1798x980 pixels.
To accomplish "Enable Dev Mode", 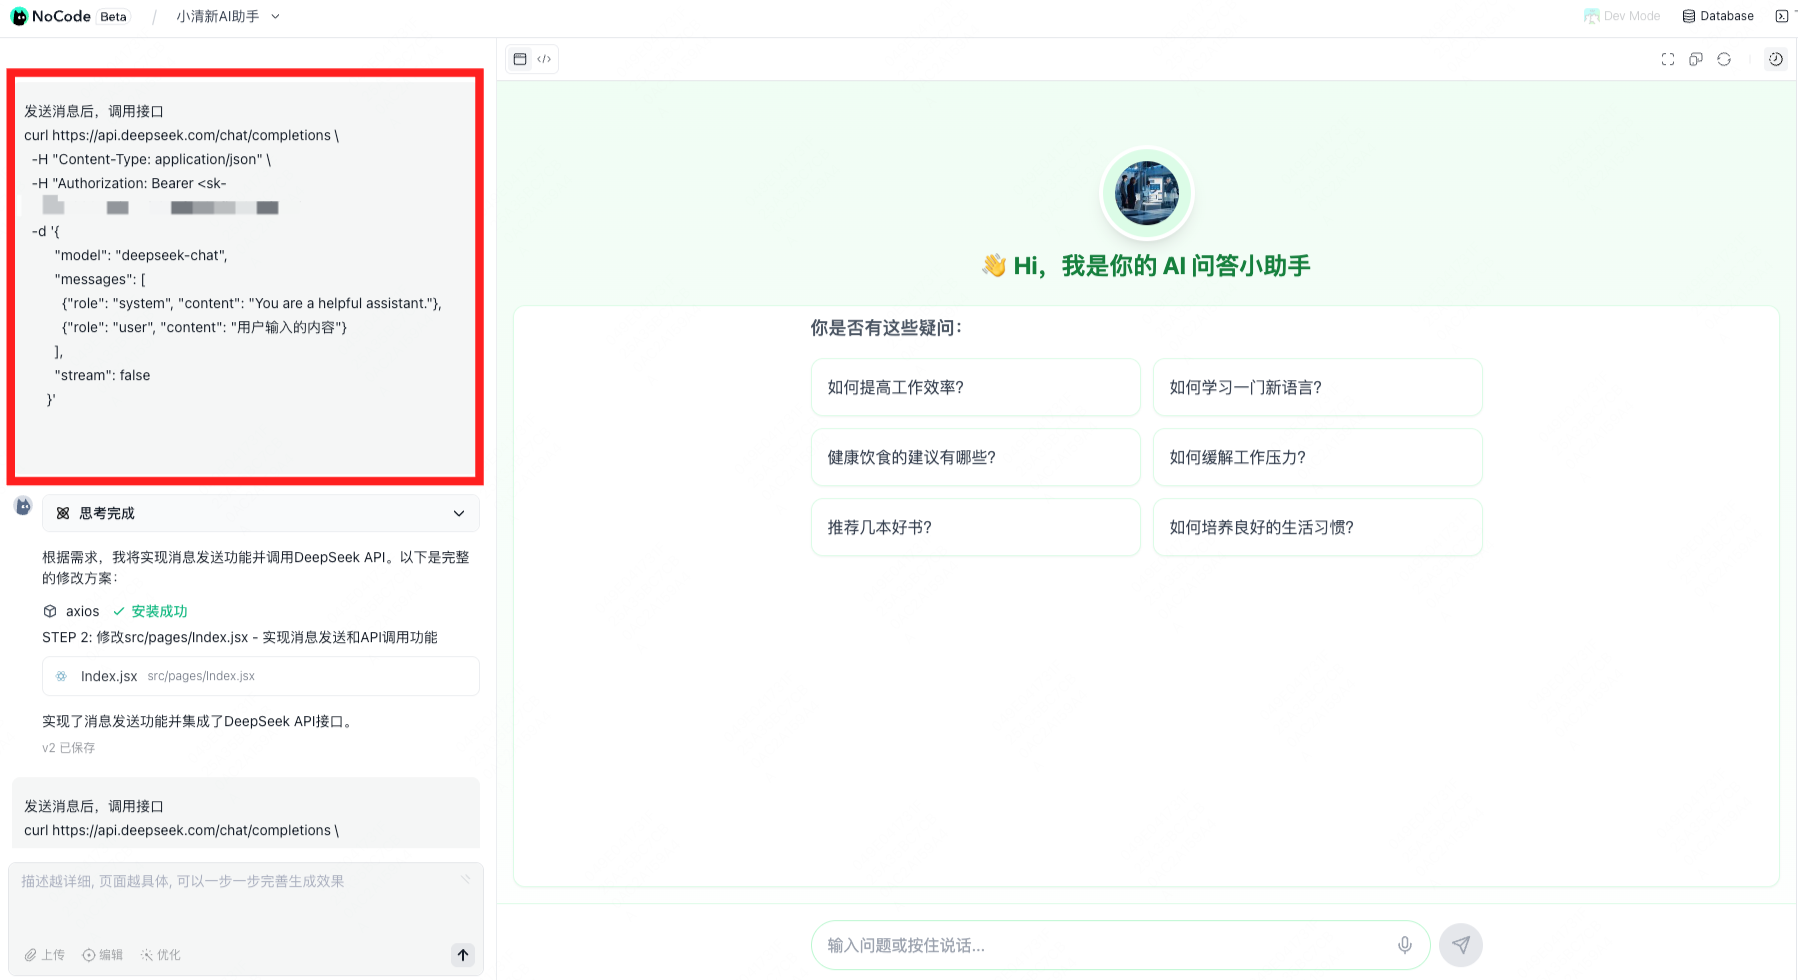I will (x=1622, y=15).
